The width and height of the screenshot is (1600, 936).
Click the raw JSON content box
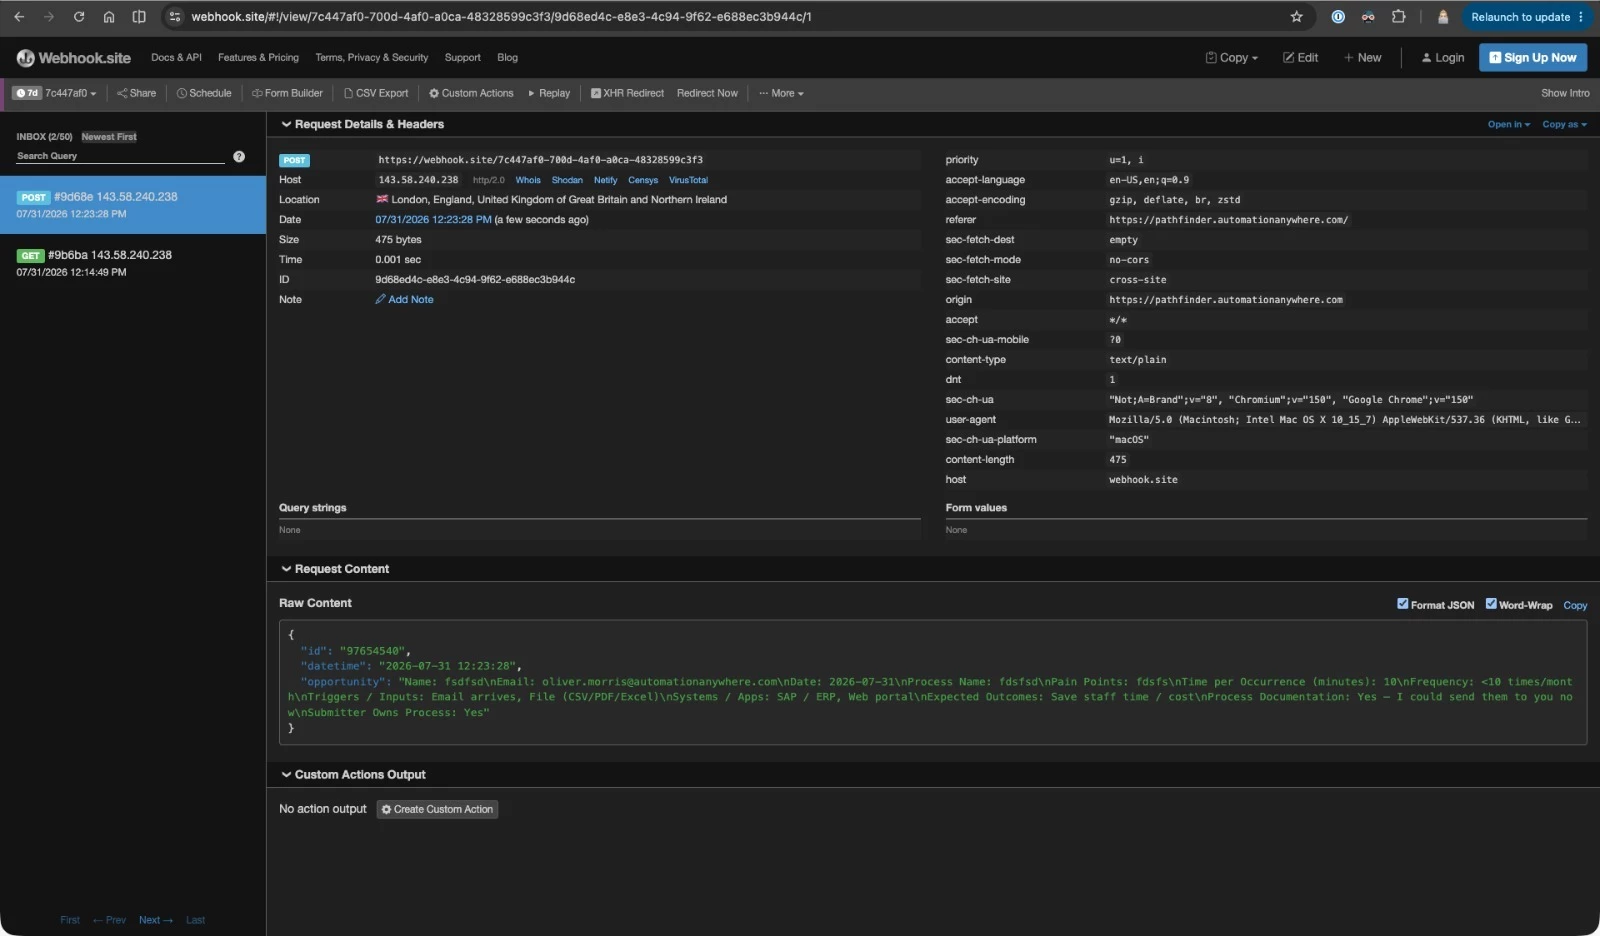(x=933, y=683)
